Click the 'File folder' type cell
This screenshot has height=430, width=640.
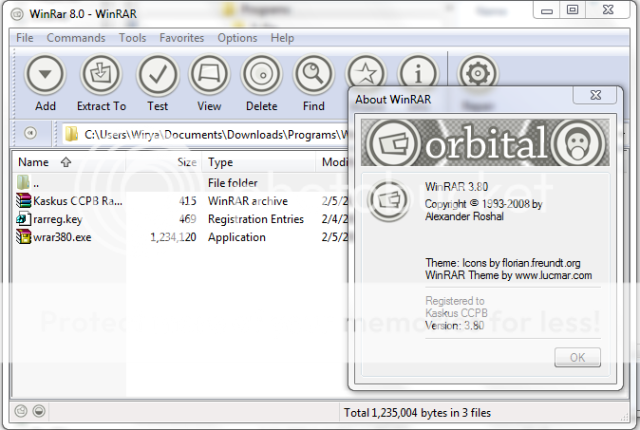click(x=233, y=183)
